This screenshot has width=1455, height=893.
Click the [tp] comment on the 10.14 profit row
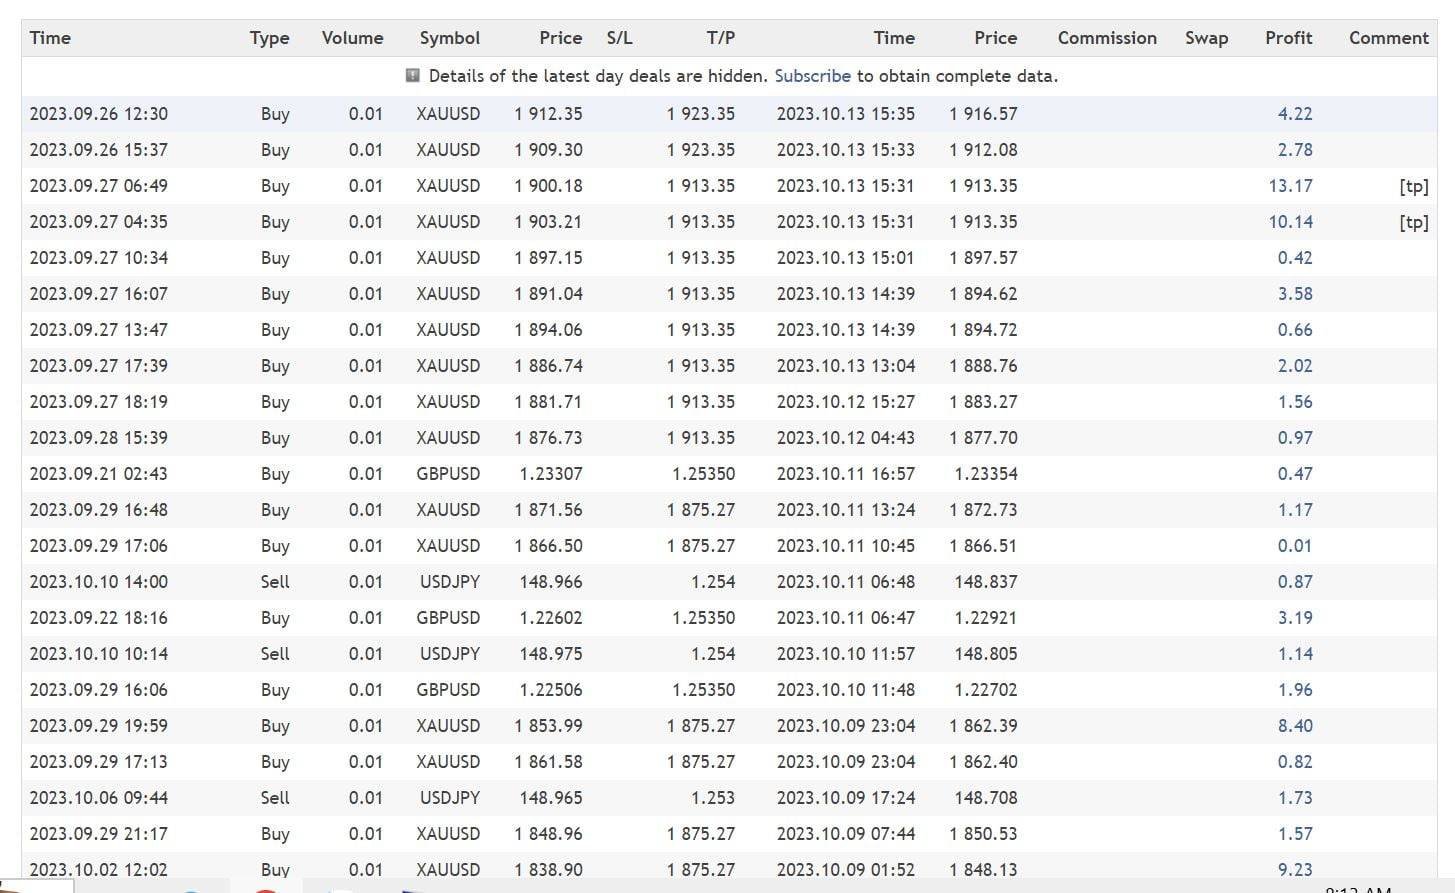(1413, 222)
